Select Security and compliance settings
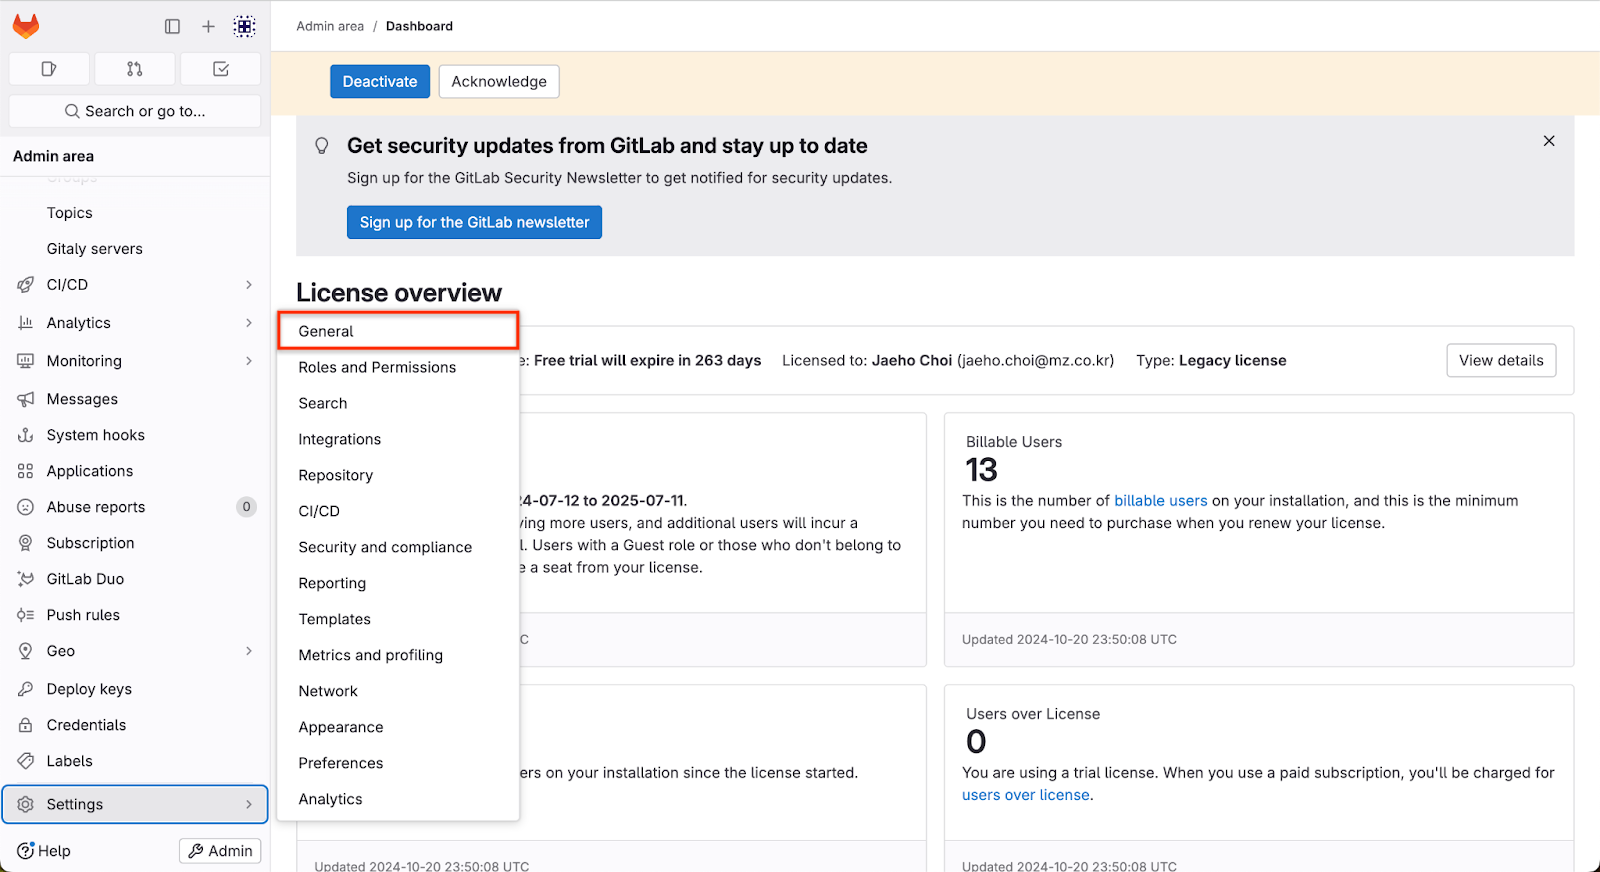Image resolution: width=1600 pixels, height=872 pixels. click(x=398, y=547)
